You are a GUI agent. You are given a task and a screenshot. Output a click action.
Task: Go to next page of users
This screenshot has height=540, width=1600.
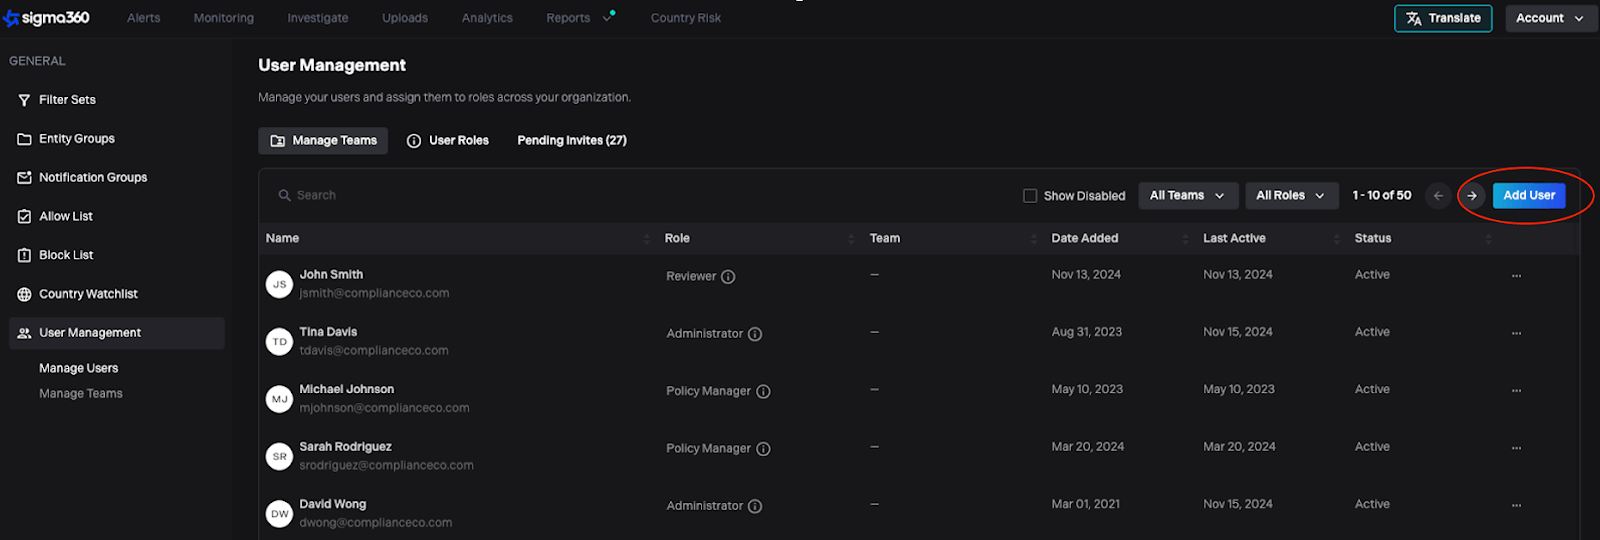(1472, 196)
